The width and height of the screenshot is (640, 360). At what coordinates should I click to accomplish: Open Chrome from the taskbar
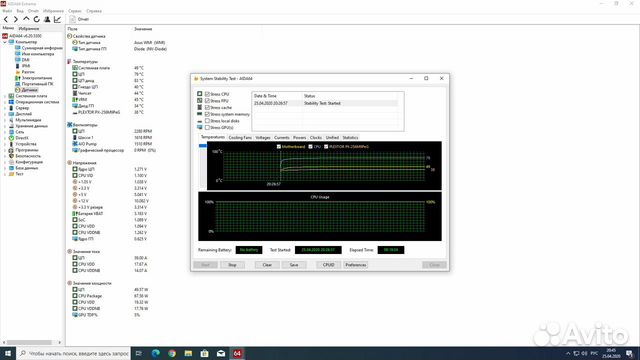tap(172, 353)
